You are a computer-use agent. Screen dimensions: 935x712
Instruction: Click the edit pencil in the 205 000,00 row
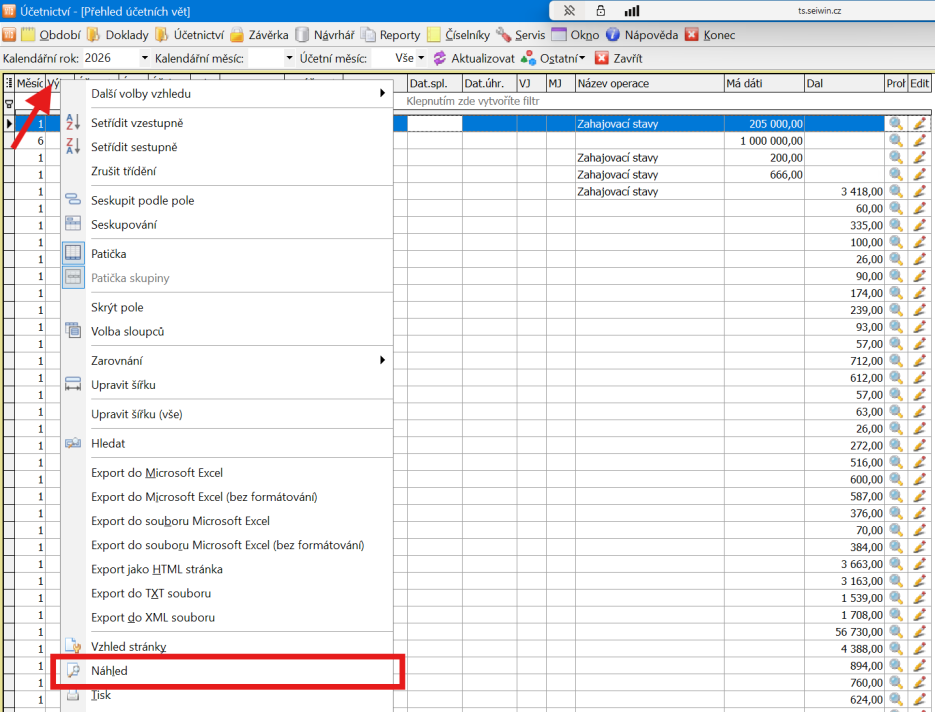click(919, 123)
